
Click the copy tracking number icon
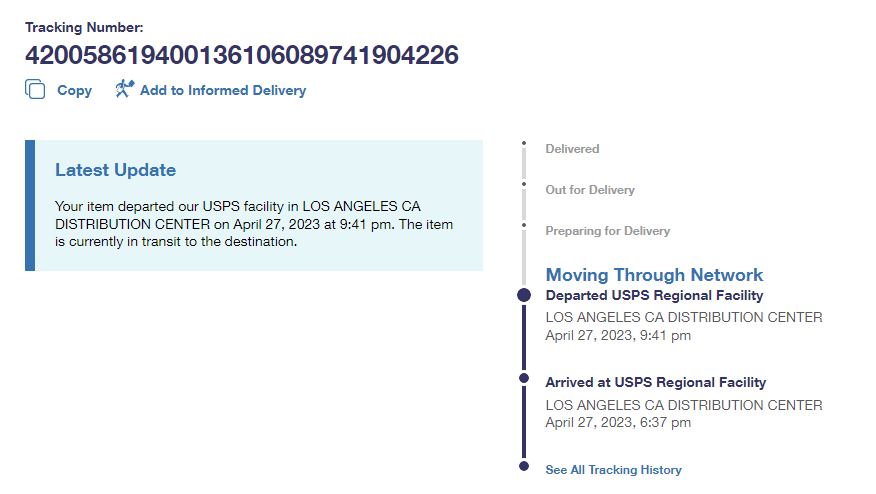point(35,90)
